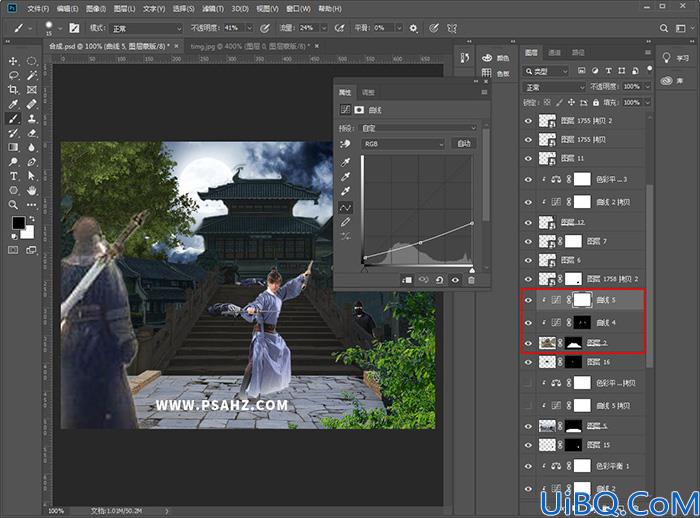Screen dimensions: 700x518
Task: Click the background white color swatch
Action: [x=29, y=233]
